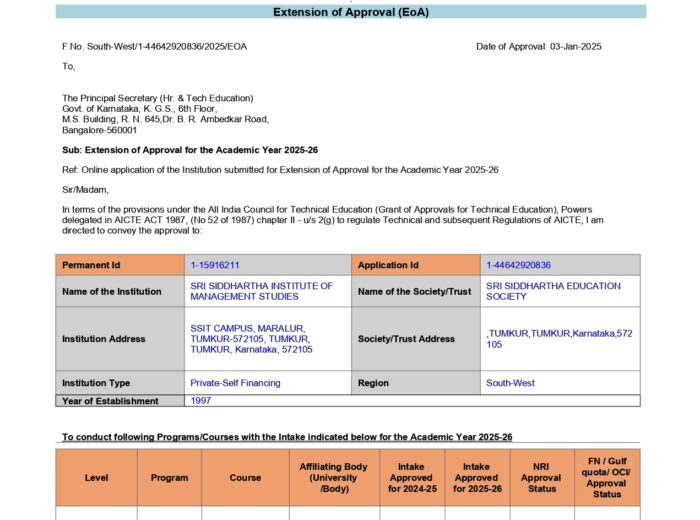This screenshot has width=700, height=520.
Task: Click 'The Principal Secretary (Hr. & Tech Education)' line
Action: (158, 98)
